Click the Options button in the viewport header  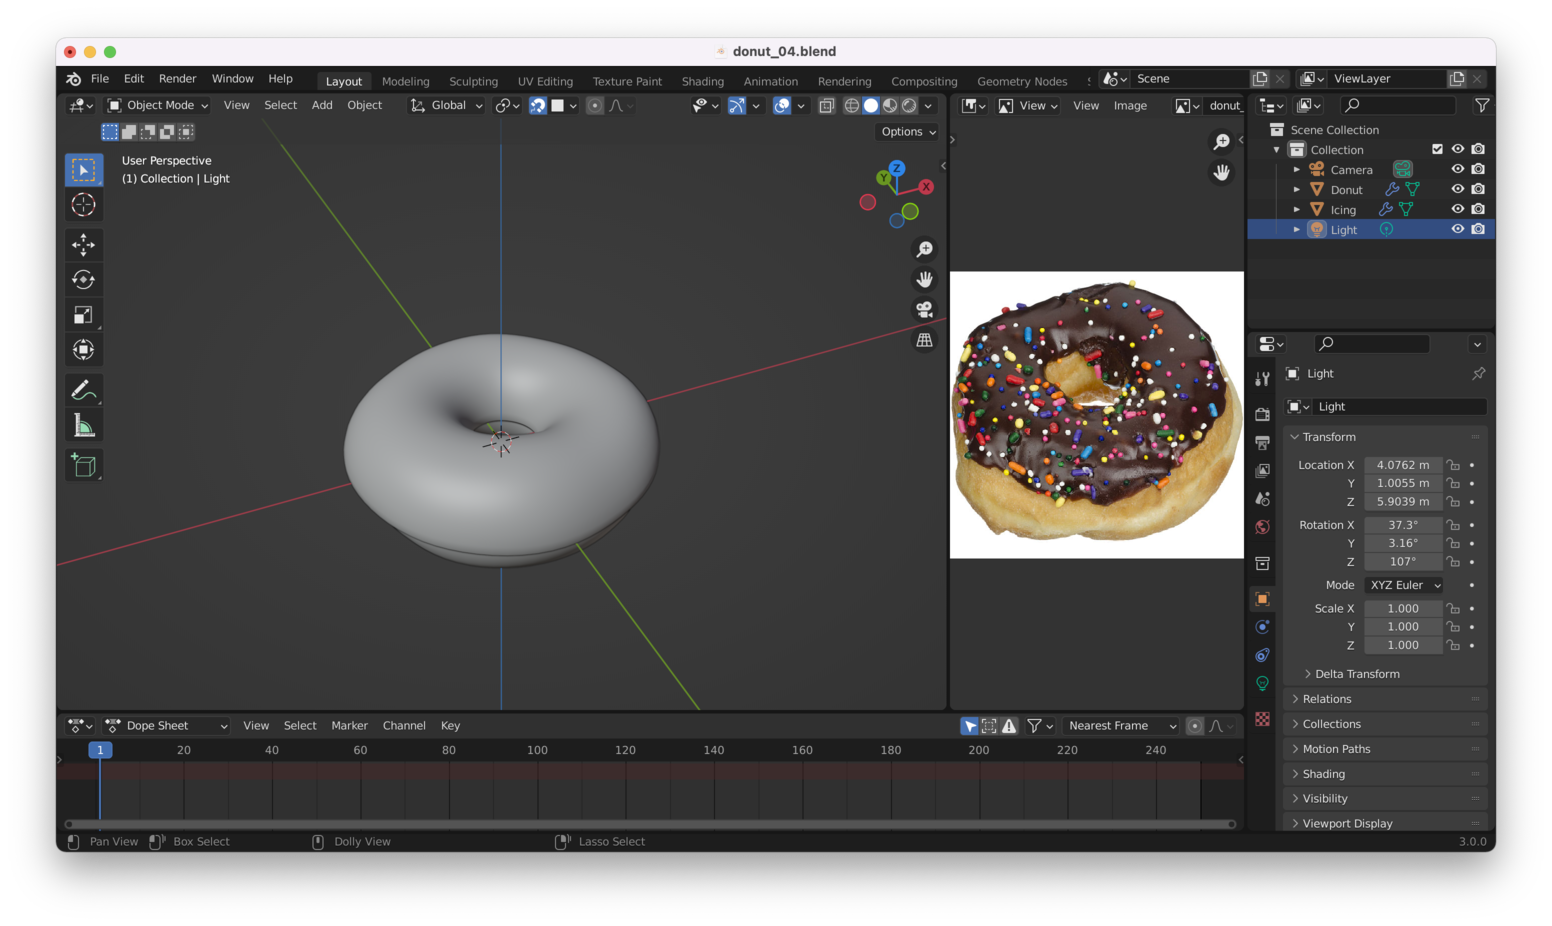(906, 131)
